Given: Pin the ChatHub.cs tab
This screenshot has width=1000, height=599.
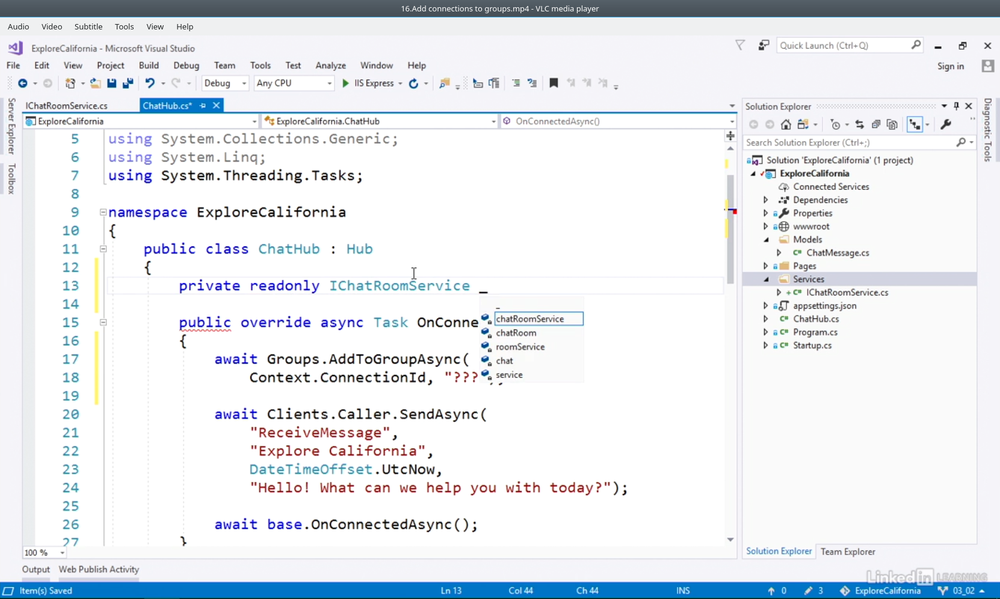Looking at the screenshot, I should pos(203,106).
